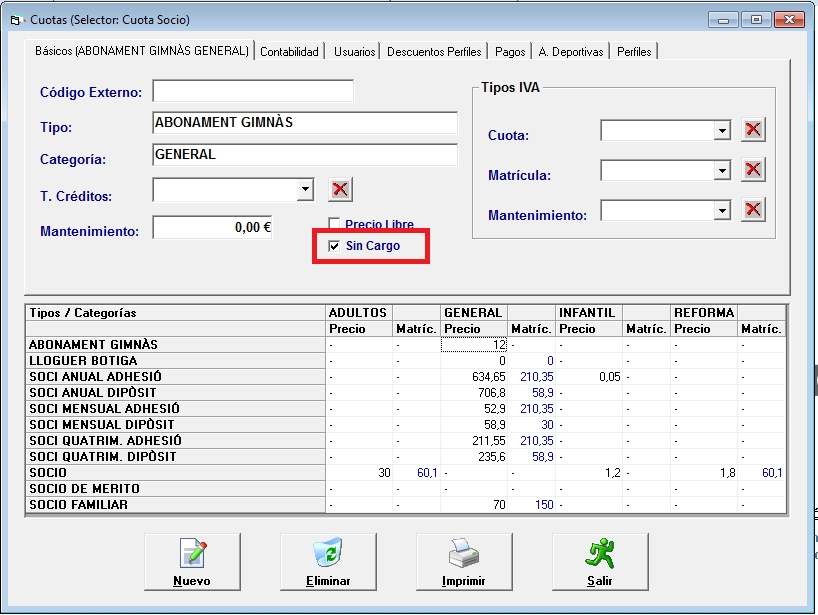818x615 pixels.
Task: Click the Eliminar button
Action: 328,562
